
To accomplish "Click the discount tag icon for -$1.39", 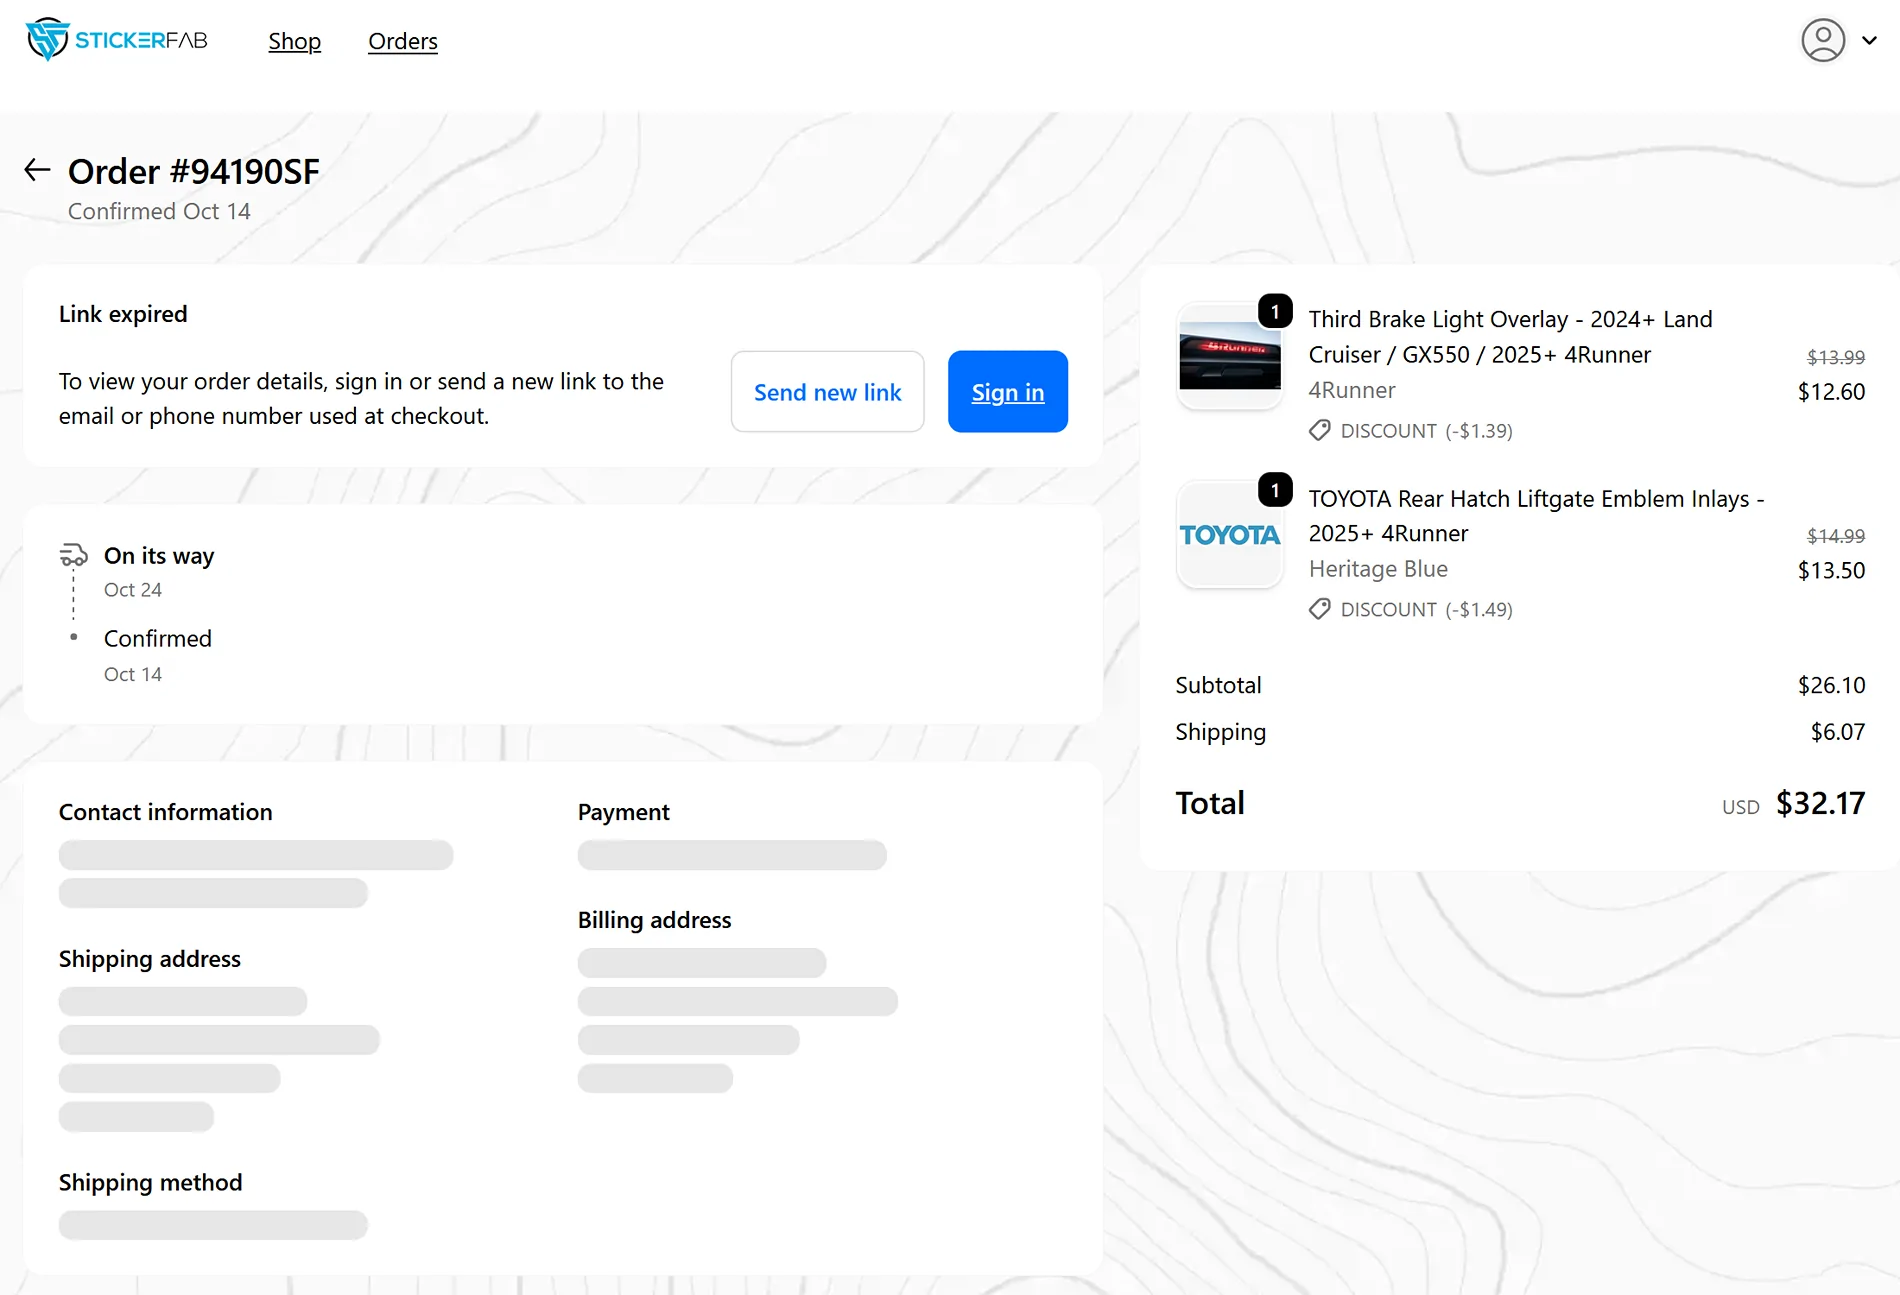I will pos(1320,431).
